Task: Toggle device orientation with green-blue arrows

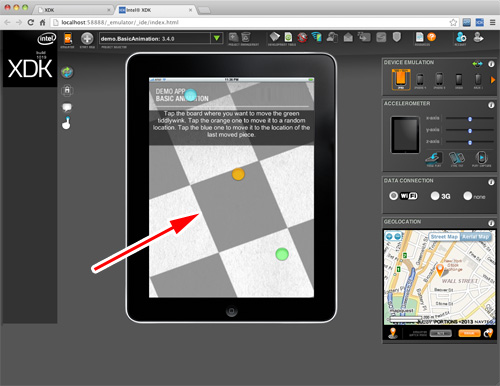Action: coord(477,64)
